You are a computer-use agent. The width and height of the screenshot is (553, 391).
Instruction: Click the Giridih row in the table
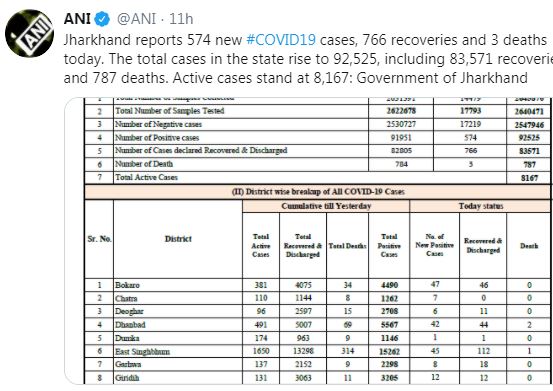pos(317,378)
